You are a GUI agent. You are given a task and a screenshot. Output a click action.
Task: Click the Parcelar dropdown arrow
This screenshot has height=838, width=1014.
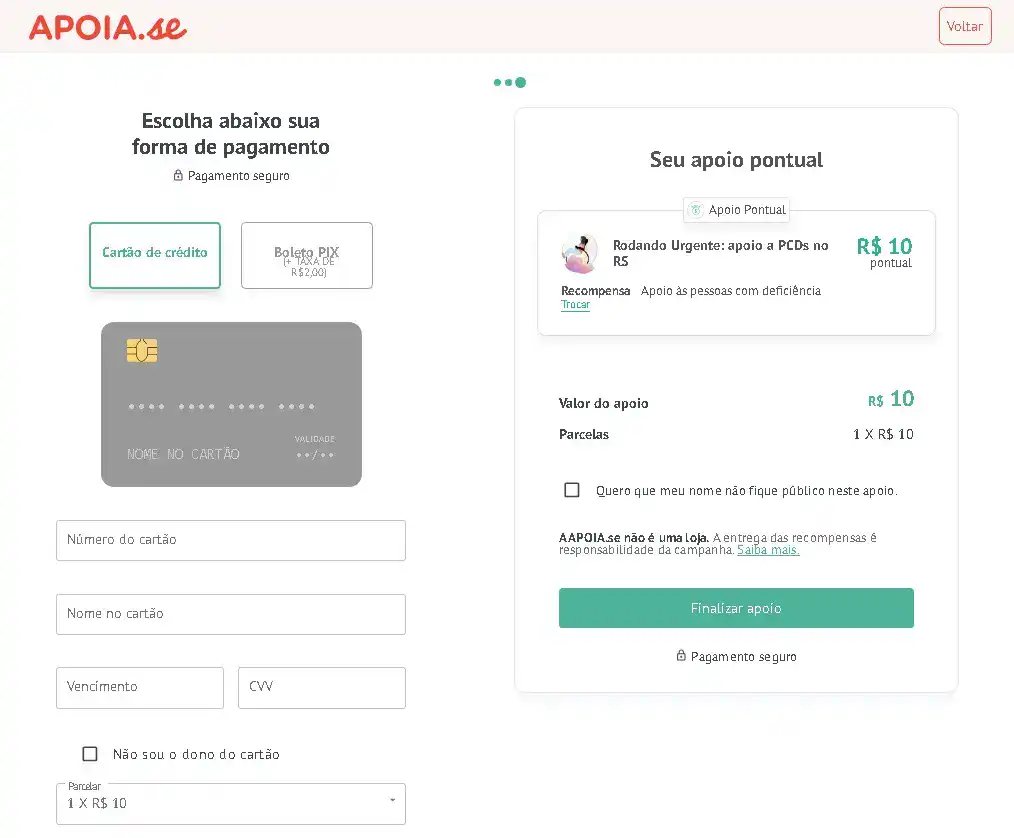click(x=392, y=800)
